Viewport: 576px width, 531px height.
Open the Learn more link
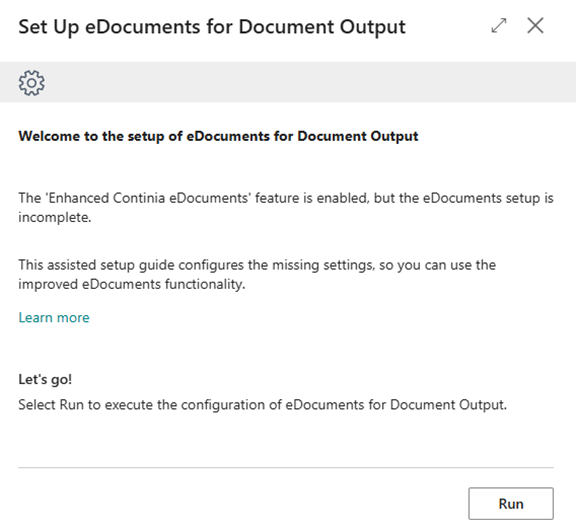(54, 318)
